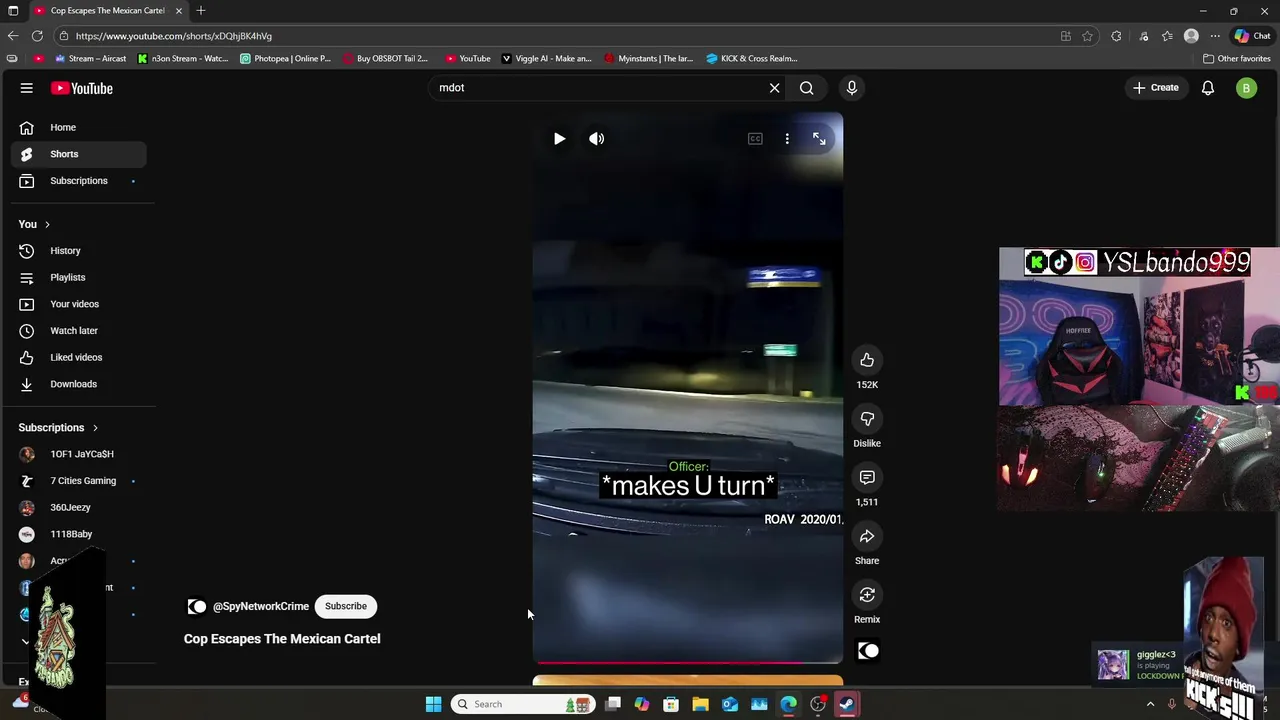Reload the page
The width and height of the screenshot is (1280, 720).
[37, 36]
